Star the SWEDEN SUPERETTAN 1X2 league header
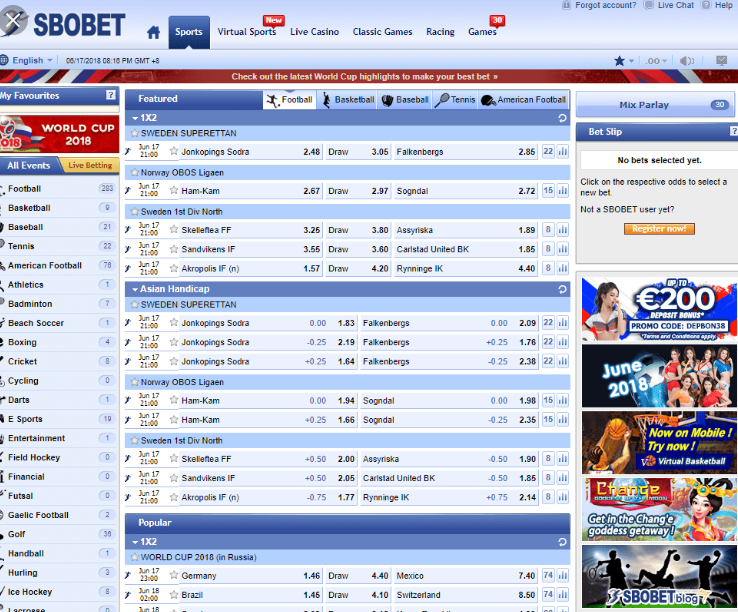This screenshot has width=738, height=612. click(135, 133)
